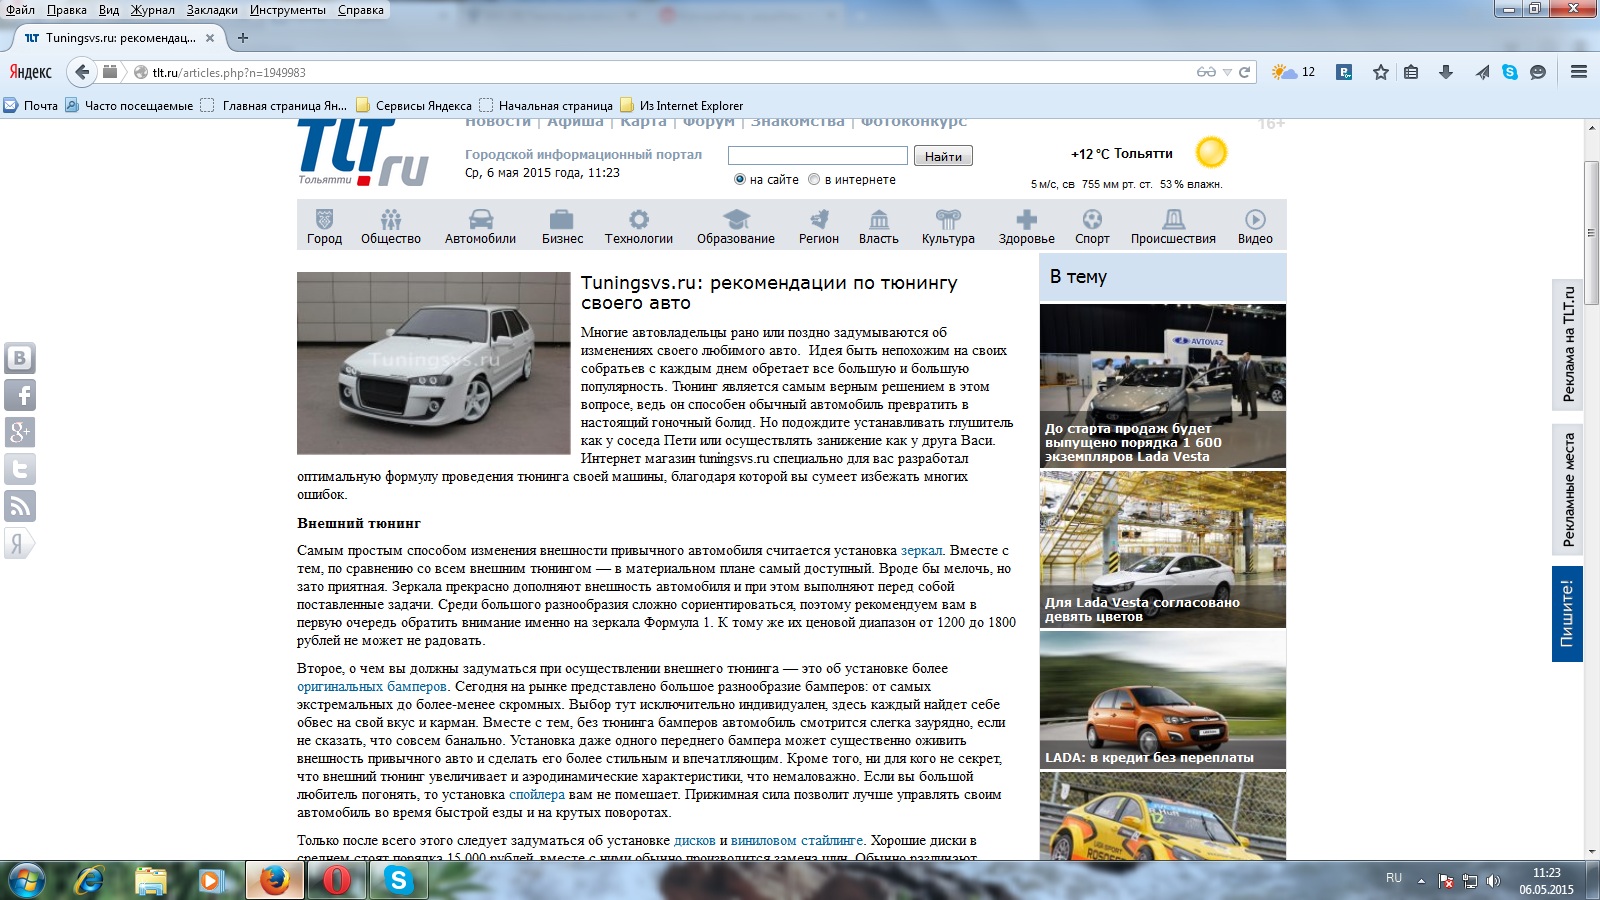Viewport: 1600px width, 900px height.
Task: Open the Файл menu
Action: [x=20, y=10]
